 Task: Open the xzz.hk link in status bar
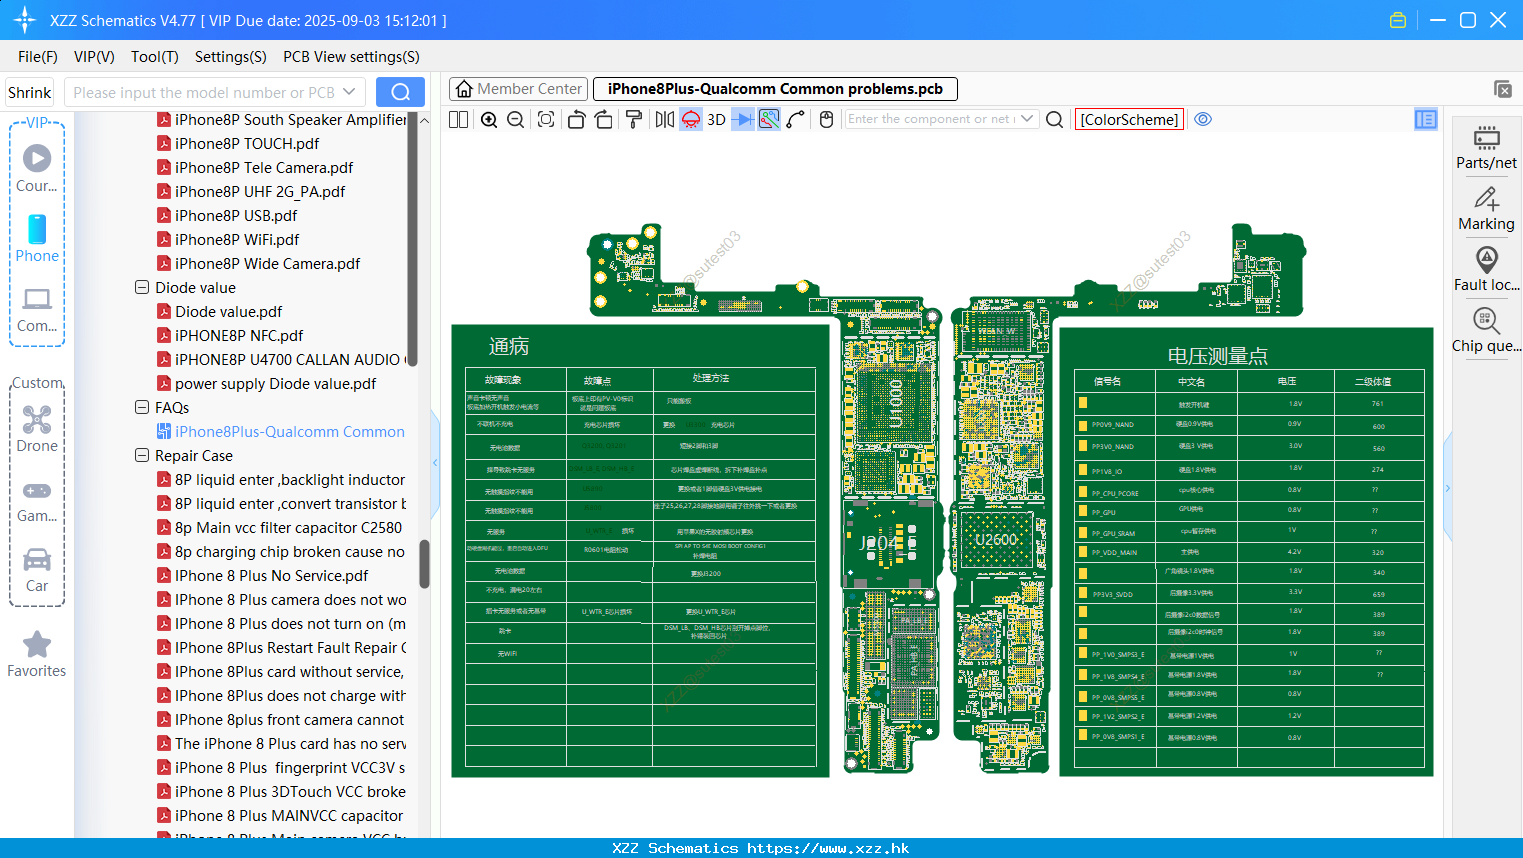pyautogui.click(x=828, y=848)
